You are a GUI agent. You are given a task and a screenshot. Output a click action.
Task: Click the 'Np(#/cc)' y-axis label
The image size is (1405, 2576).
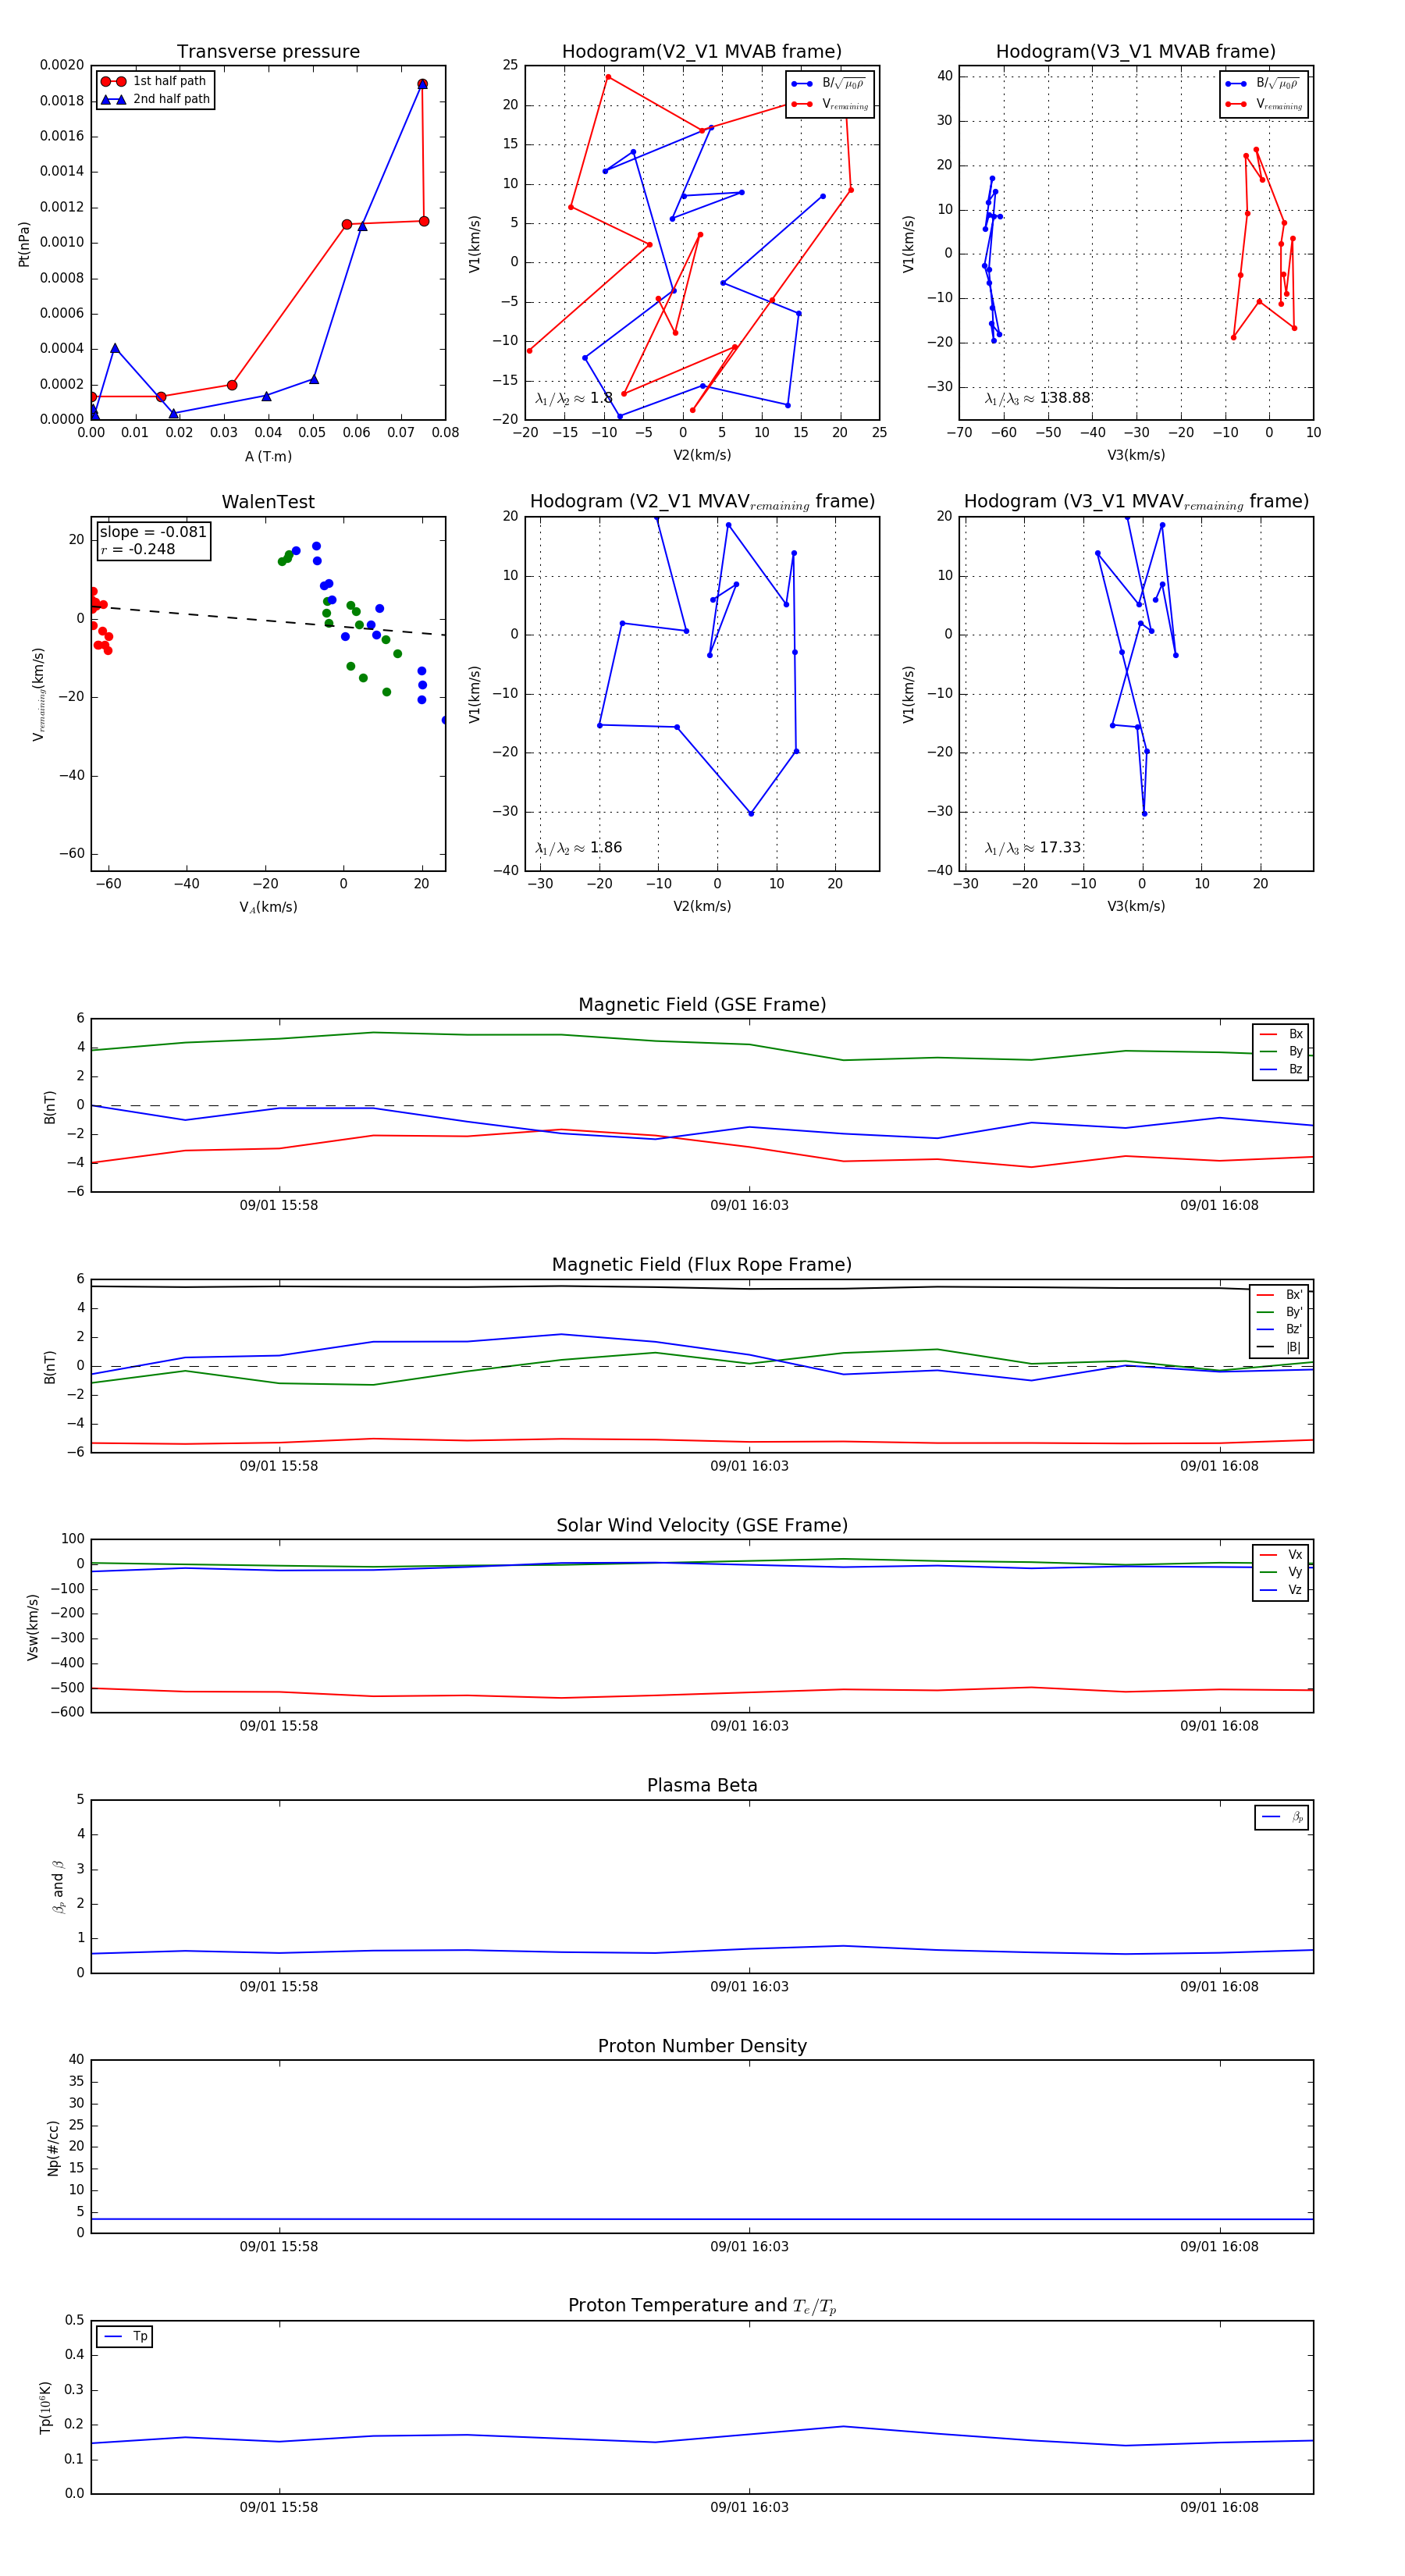(53, 2148)
